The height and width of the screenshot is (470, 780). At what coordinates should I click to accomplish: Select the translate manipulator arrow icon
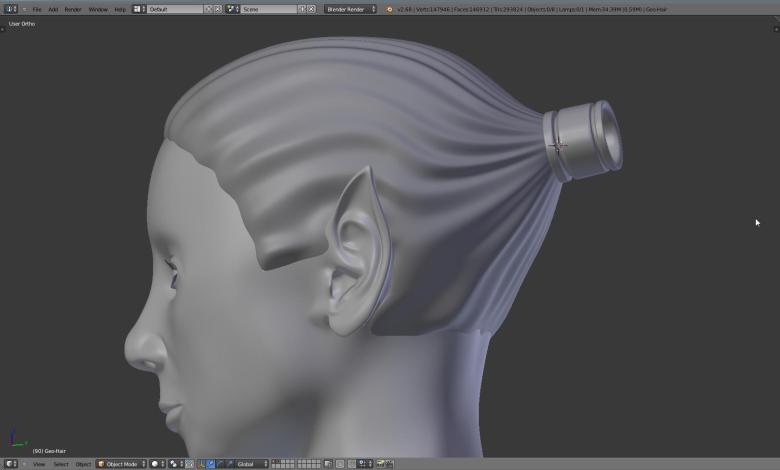tap(211, 464)
